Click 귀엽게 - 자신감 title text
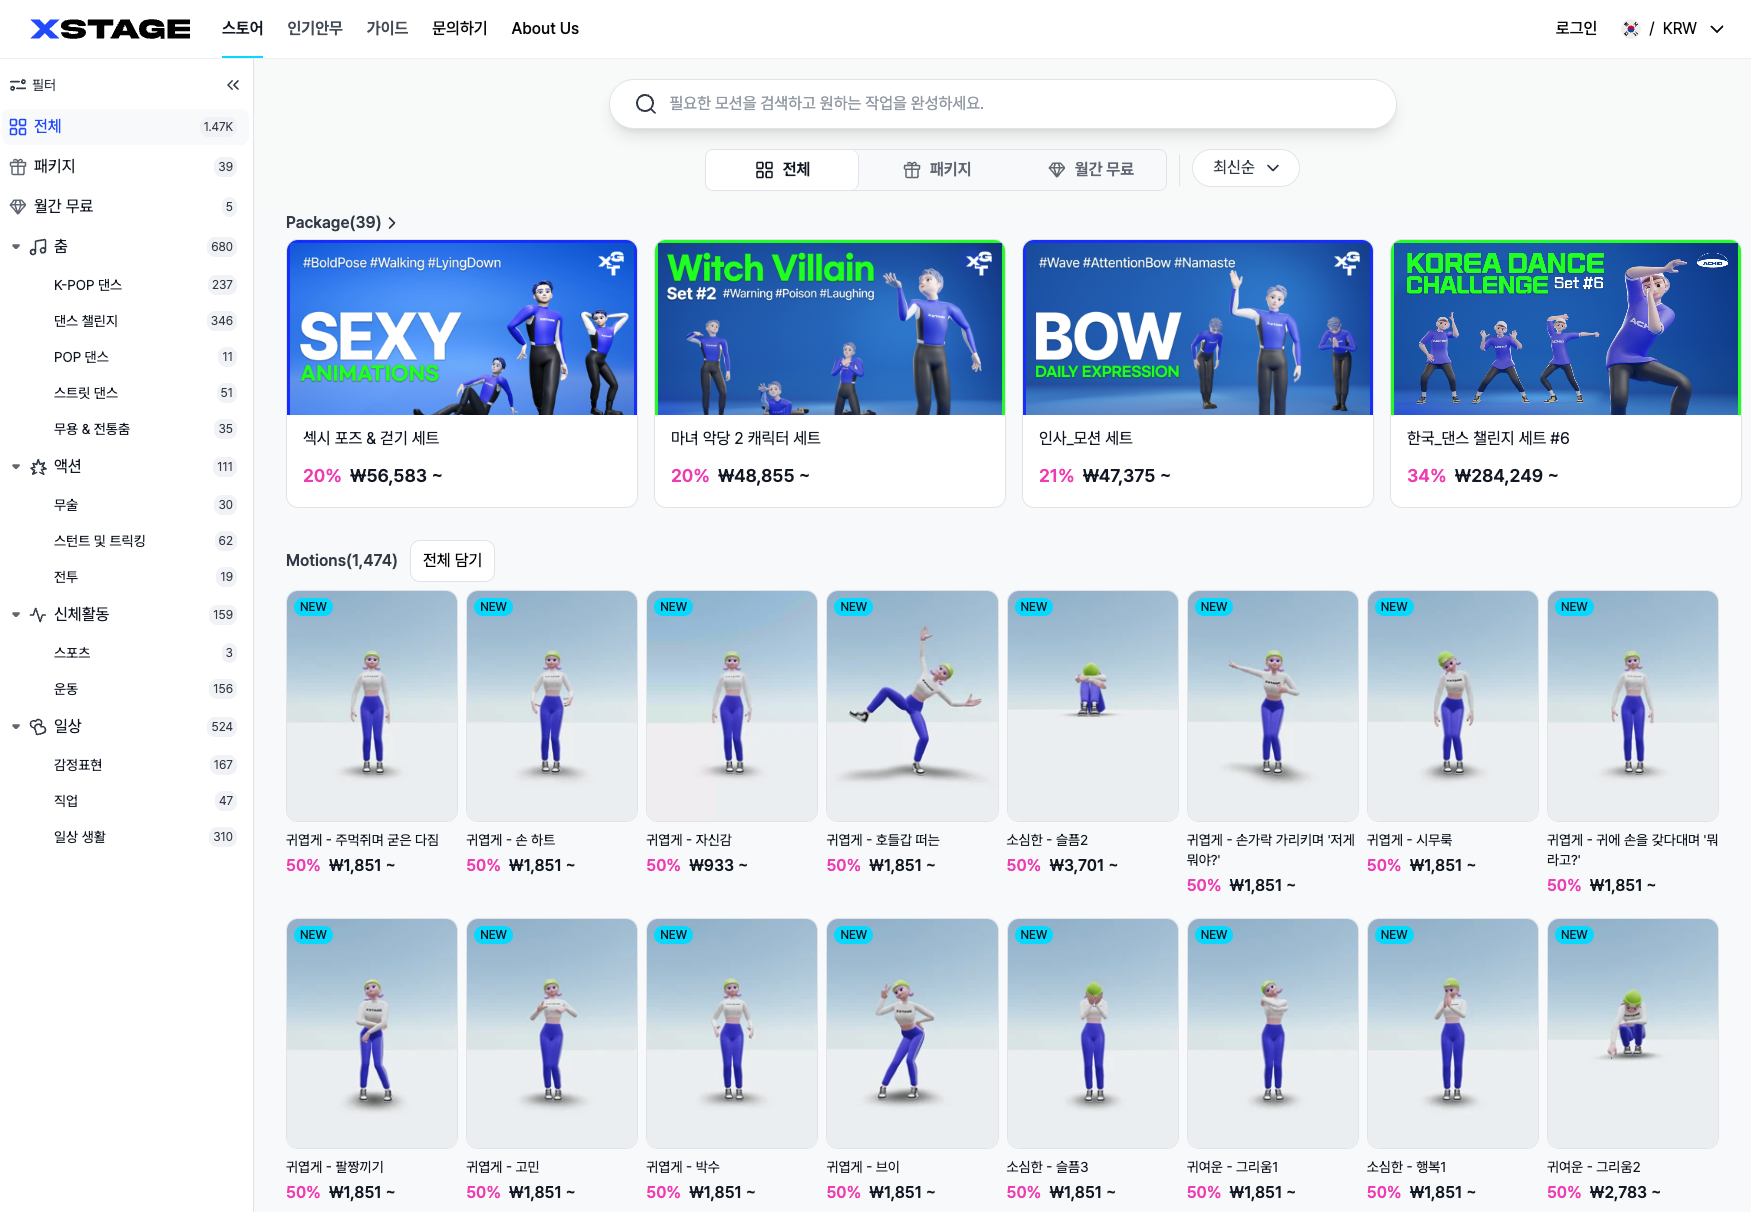The image size is (1751, 1212). tap(689, 840)
